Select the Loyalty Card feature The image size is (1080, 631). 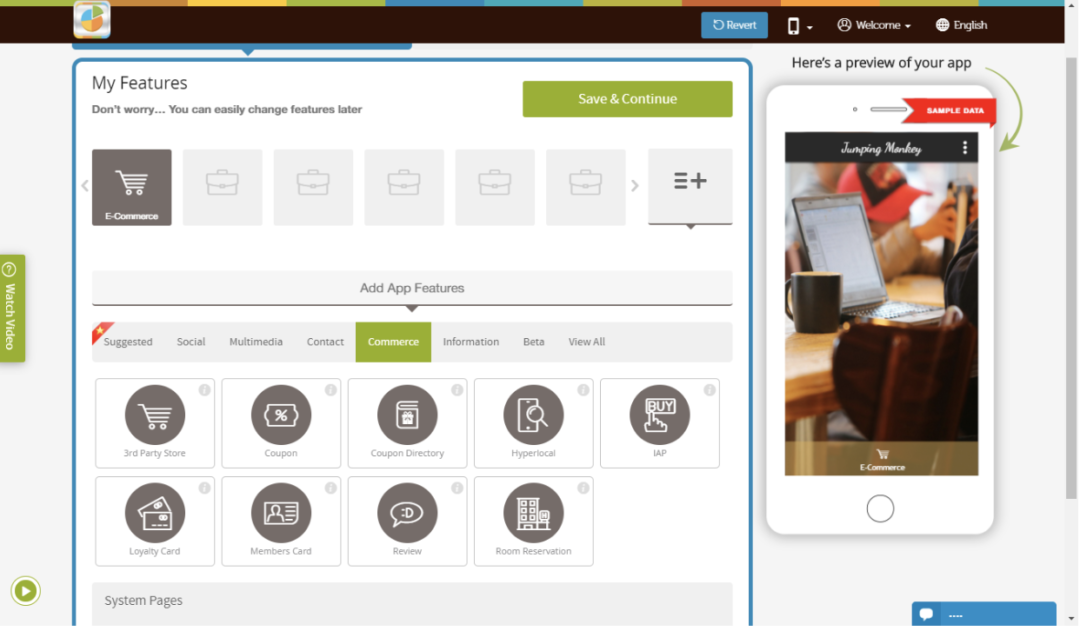click(x=154, y=520)
